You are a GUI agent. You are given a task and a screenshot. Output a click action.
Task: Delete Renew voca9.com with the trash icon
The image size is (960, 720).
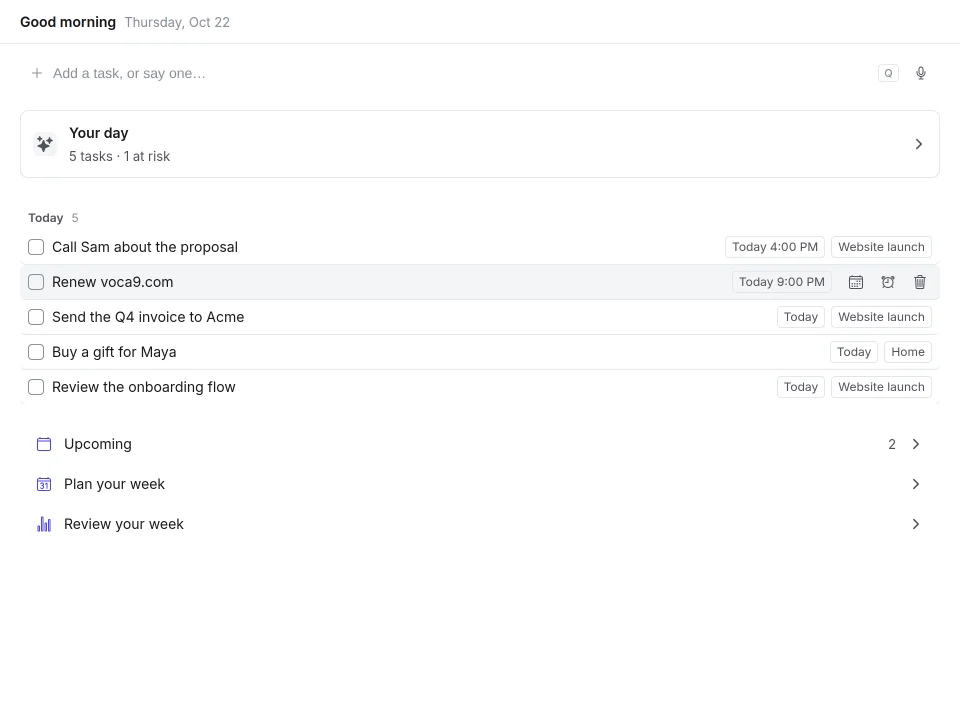(x=920, y=282)
